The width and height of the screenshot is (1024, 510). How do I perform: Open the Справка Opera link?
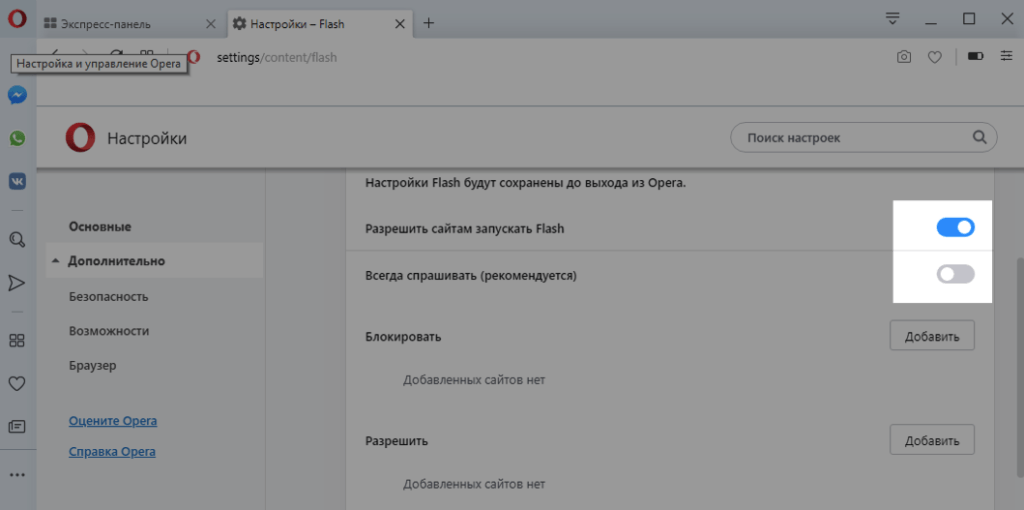point(112,451)
